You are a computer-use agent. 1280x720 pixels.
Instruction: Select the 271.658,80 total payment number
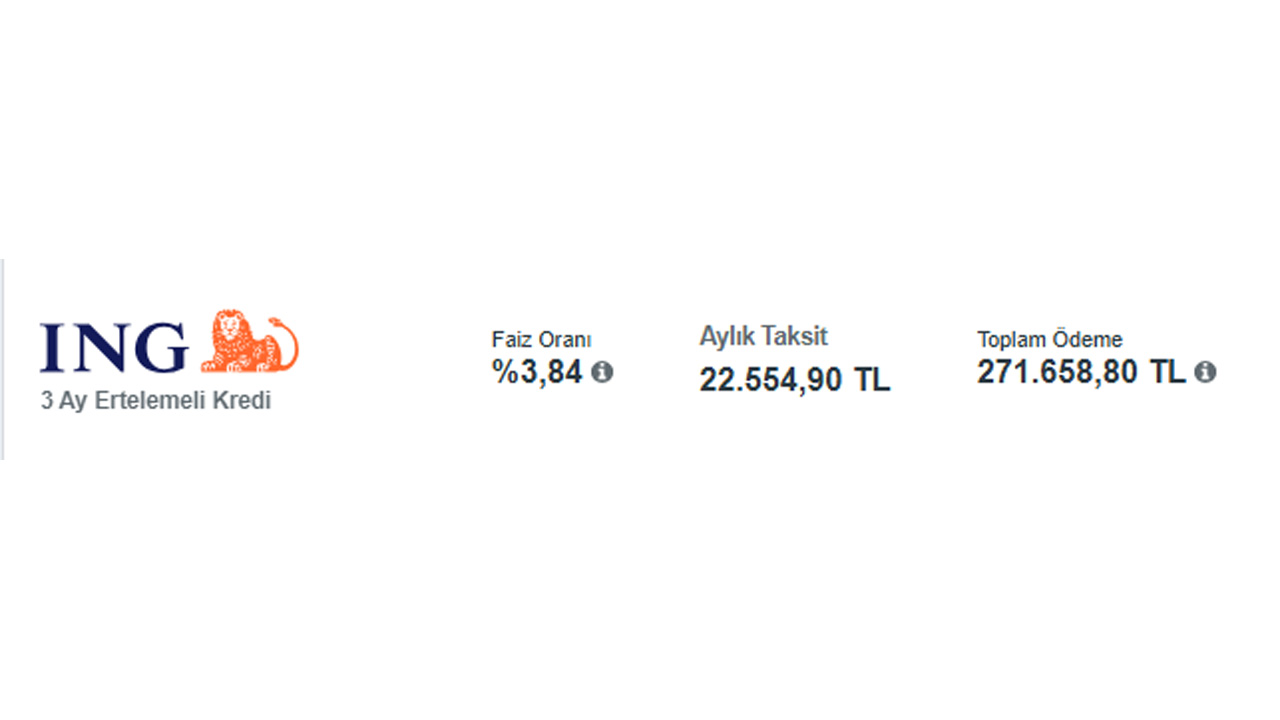coord(1058,372)
